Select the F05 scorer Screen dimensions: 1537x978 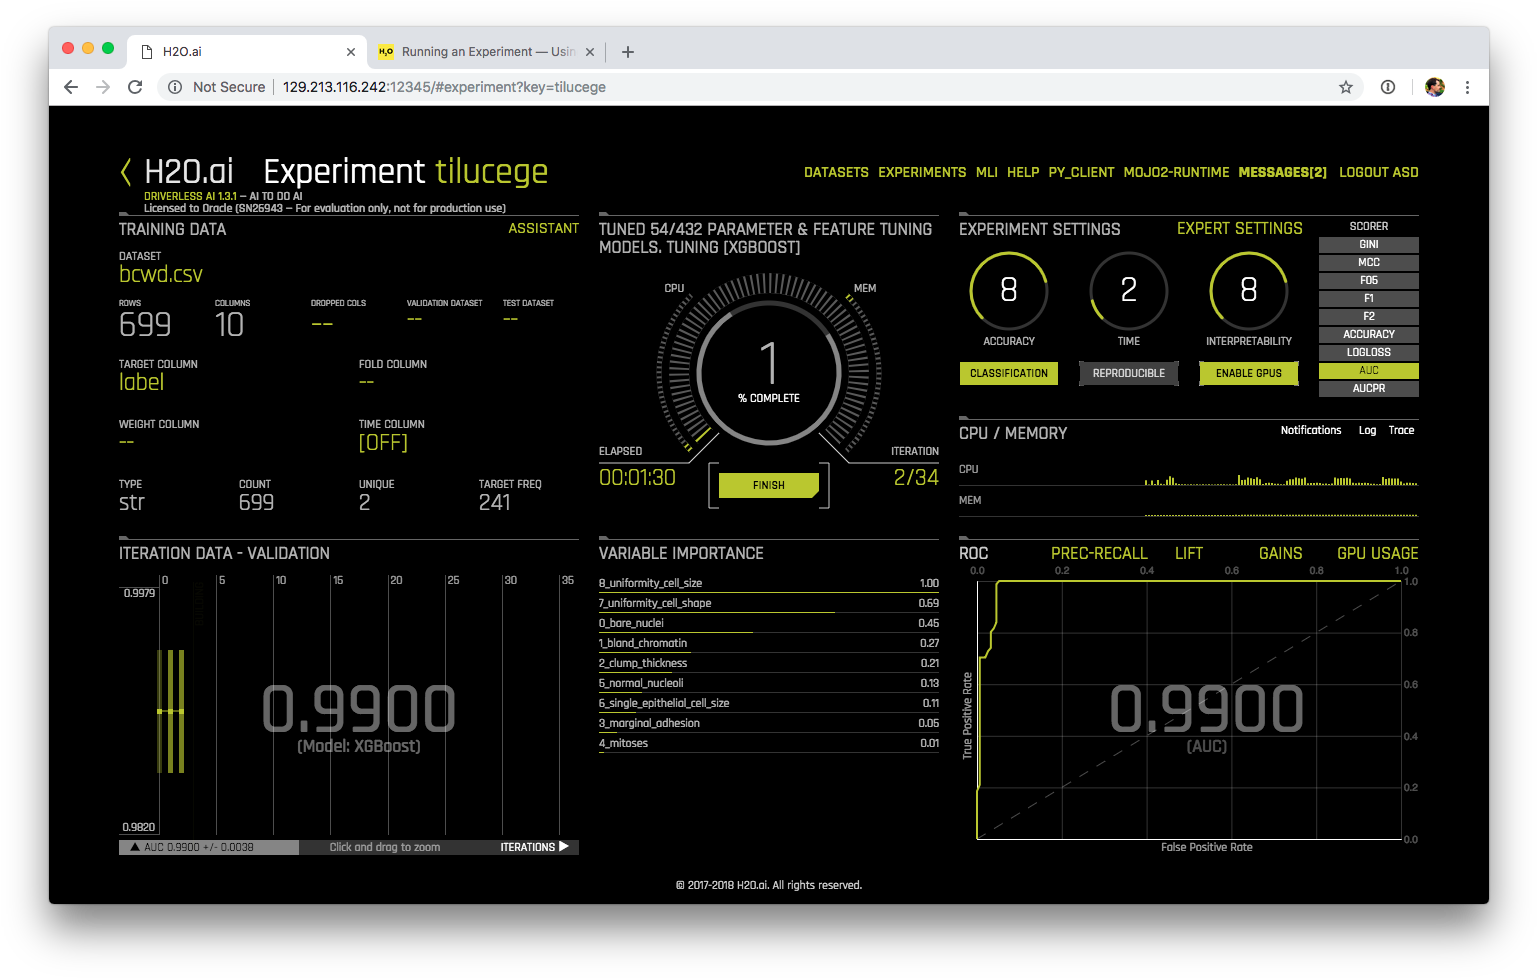click(1369, 280)
